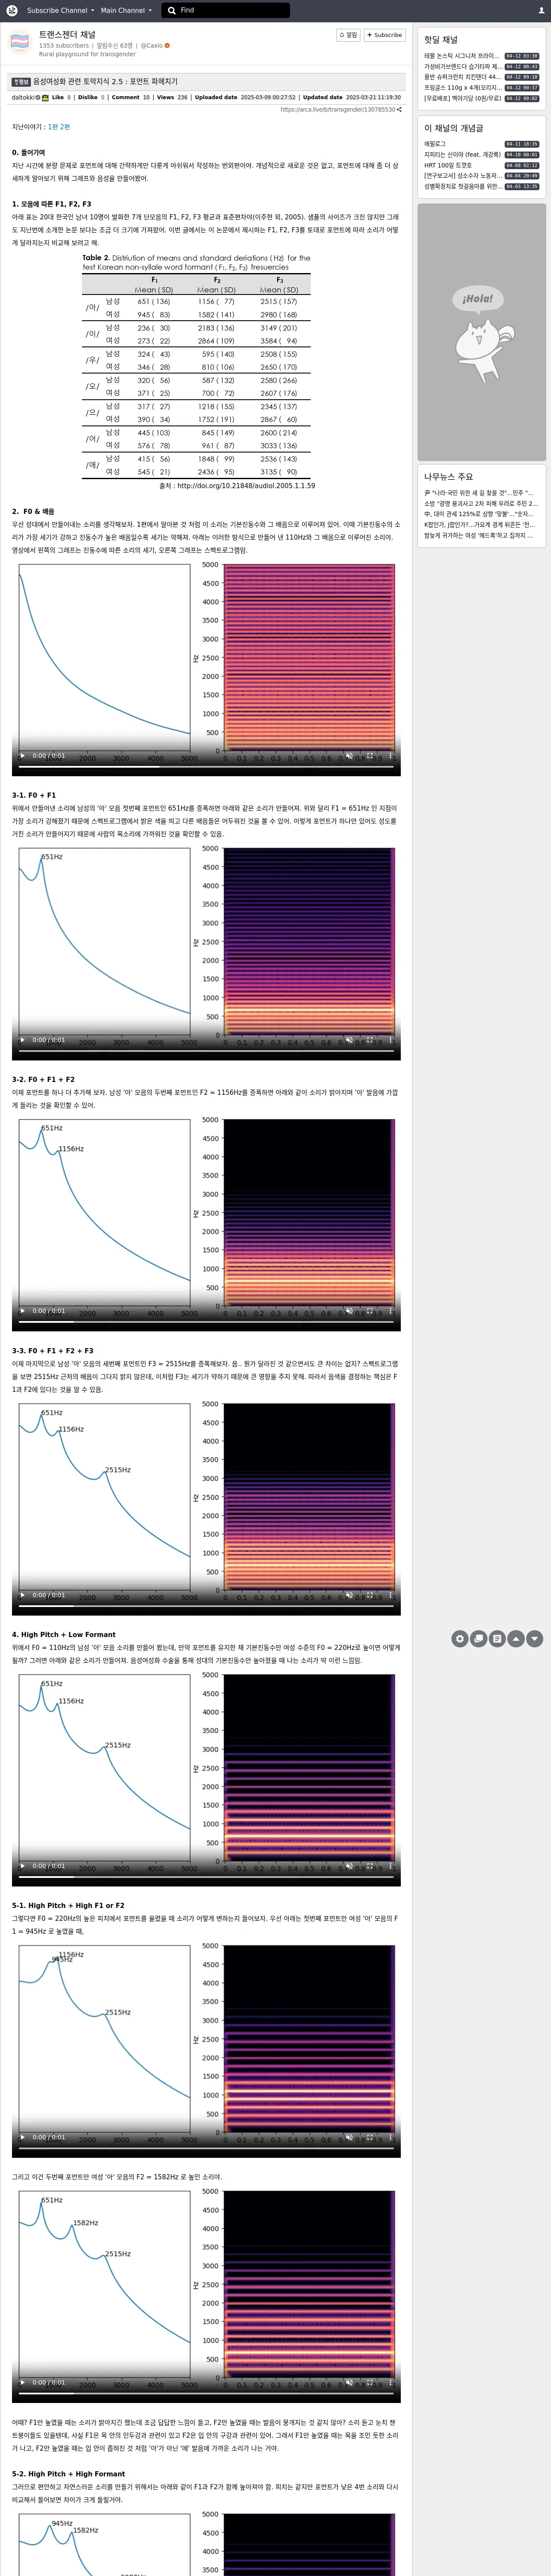
Task: Click the author name daltokki
Action: tap(23, 98)
